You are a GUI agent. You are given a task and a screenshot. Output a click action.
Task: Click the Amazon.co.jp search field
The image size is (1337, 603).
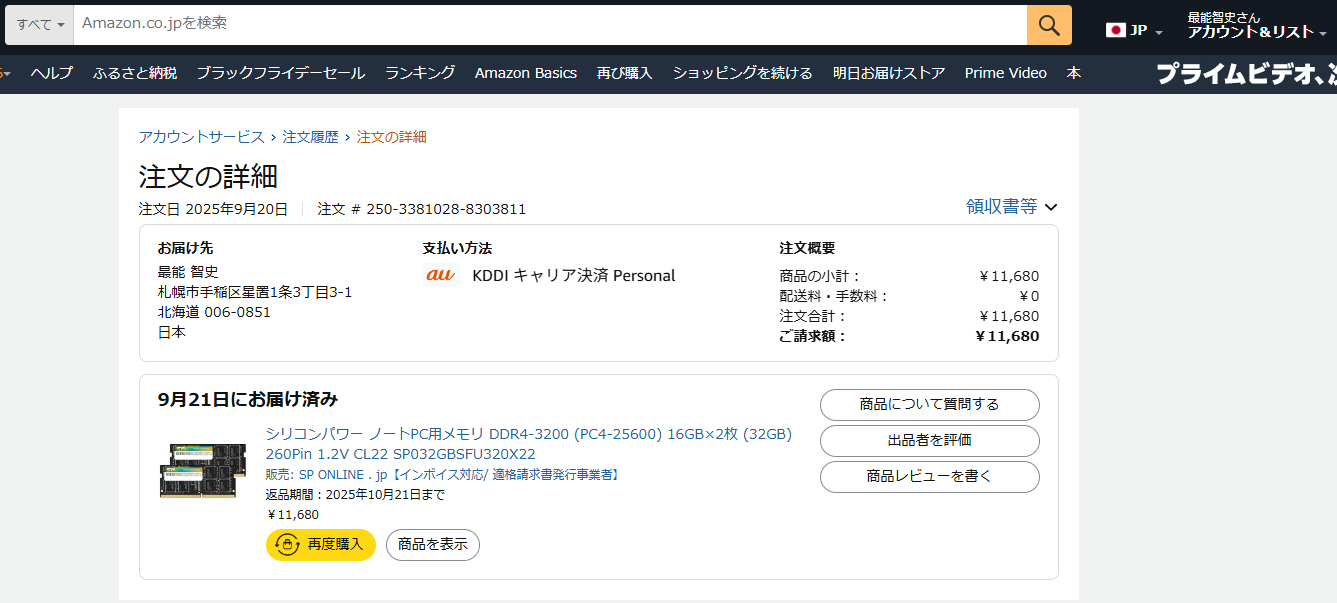(x=550, y=24)
